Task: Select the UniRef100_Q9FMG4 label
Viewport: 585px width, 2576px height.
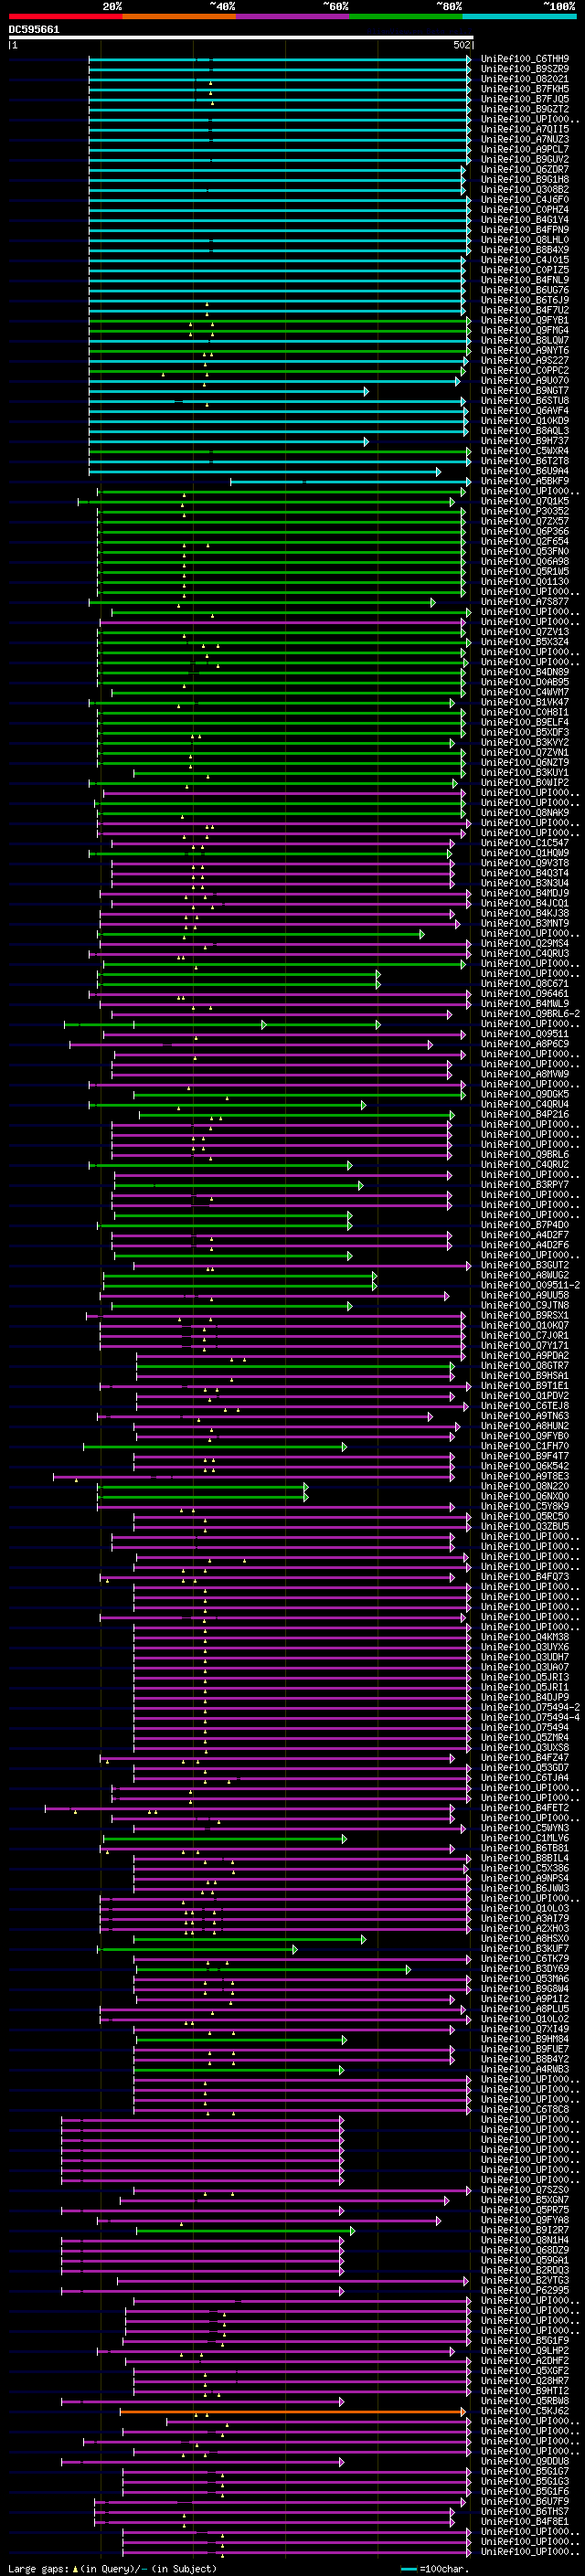Action: click(525, 330)
